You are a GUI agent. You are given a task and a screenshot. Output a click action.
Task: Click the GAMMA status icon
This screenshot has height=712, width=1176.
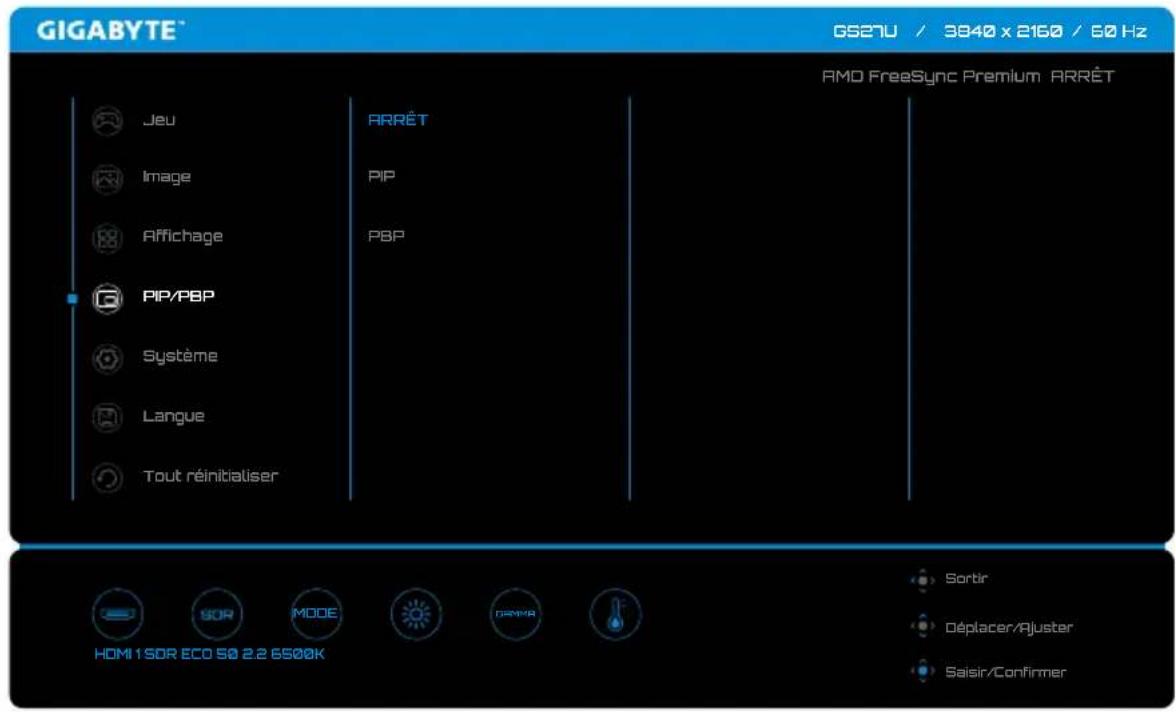515,614
